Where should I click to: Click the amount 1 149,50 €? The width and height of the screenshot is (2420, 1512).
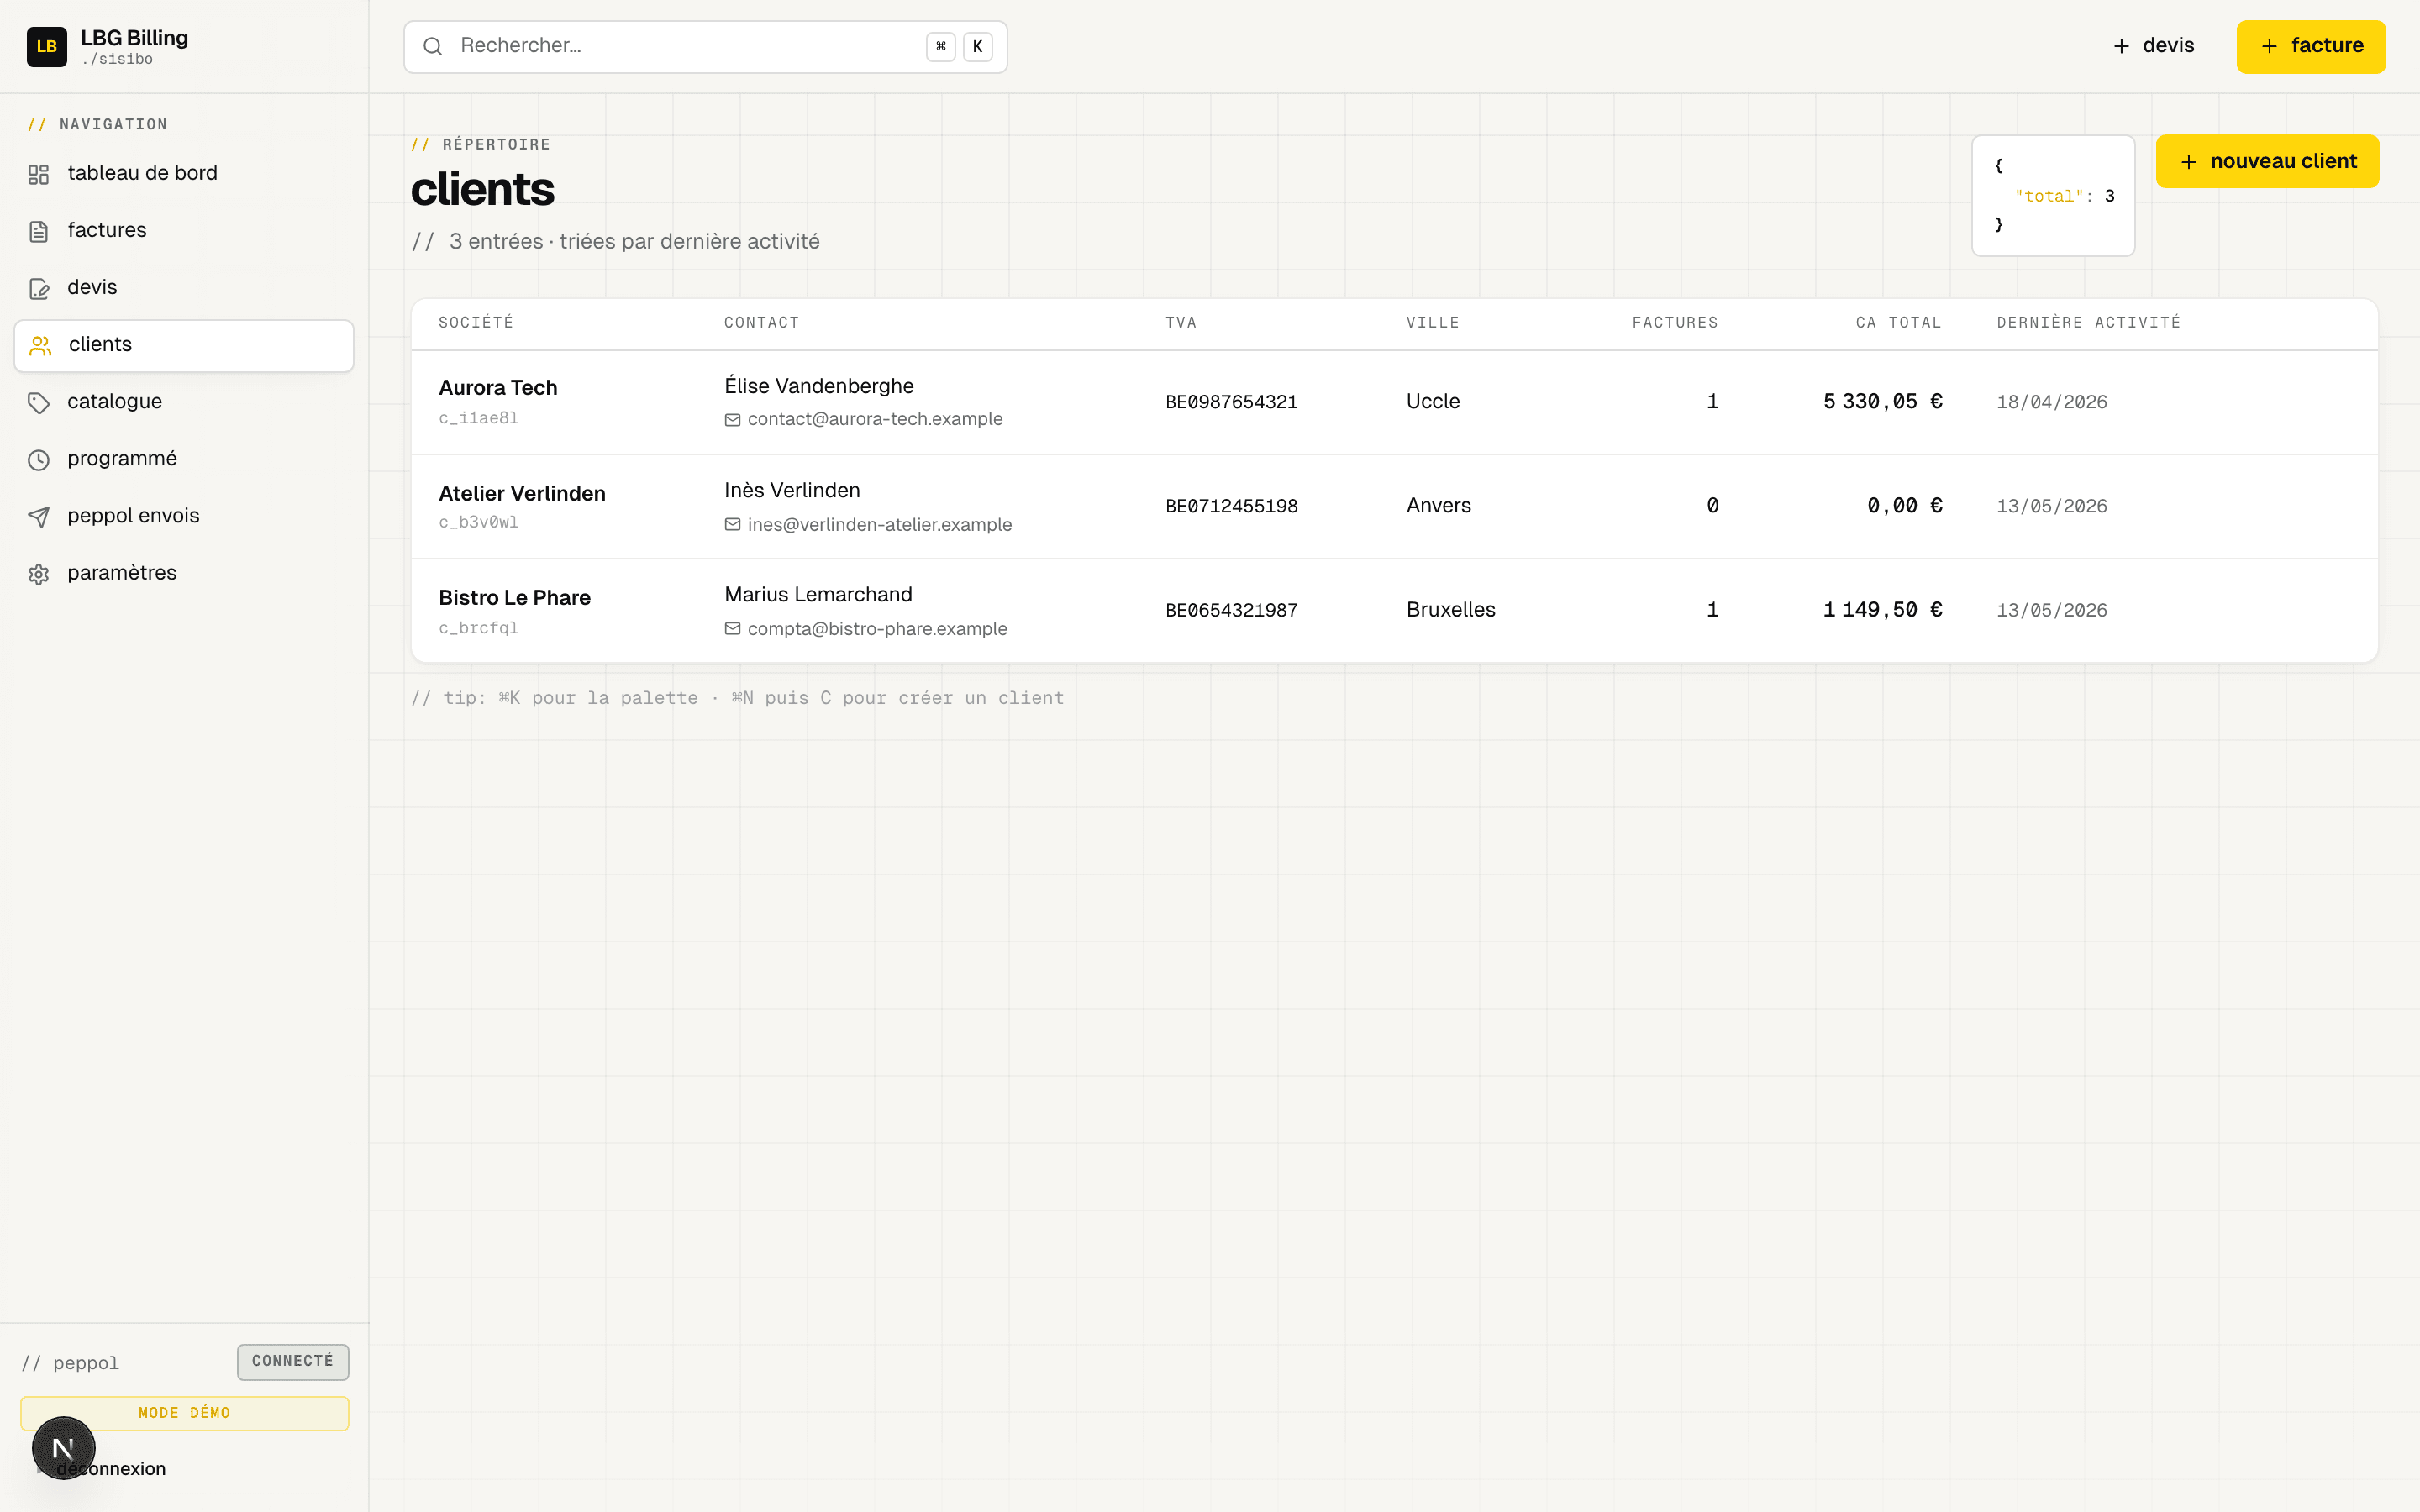1882,609
